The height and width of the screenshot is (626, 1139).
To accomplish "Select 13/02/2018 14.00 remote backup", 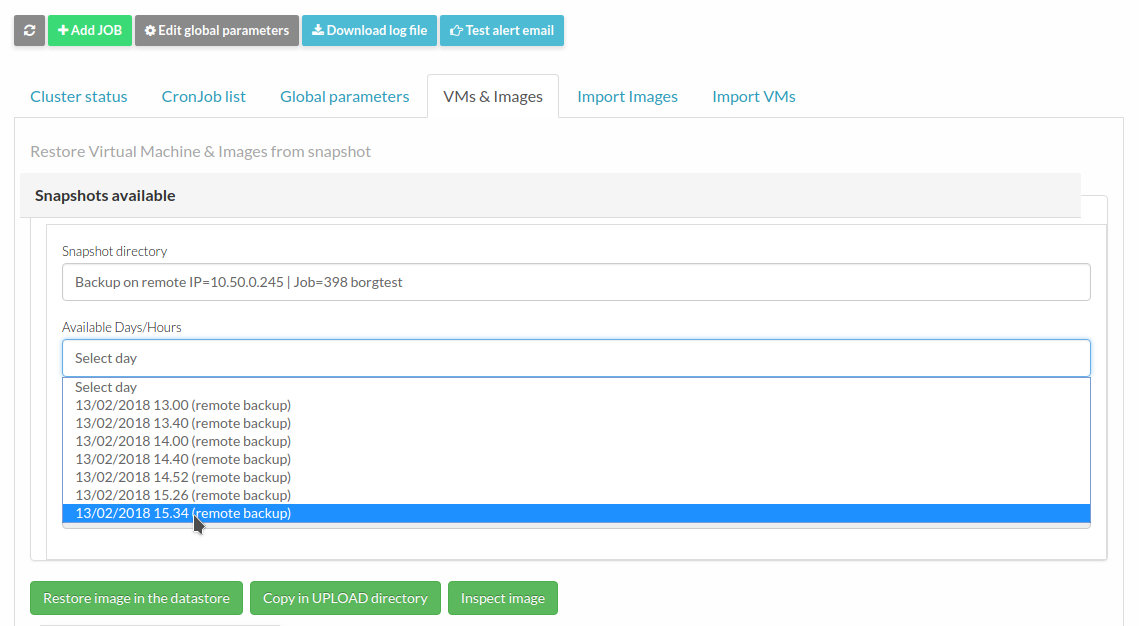I will click(576, 442).
